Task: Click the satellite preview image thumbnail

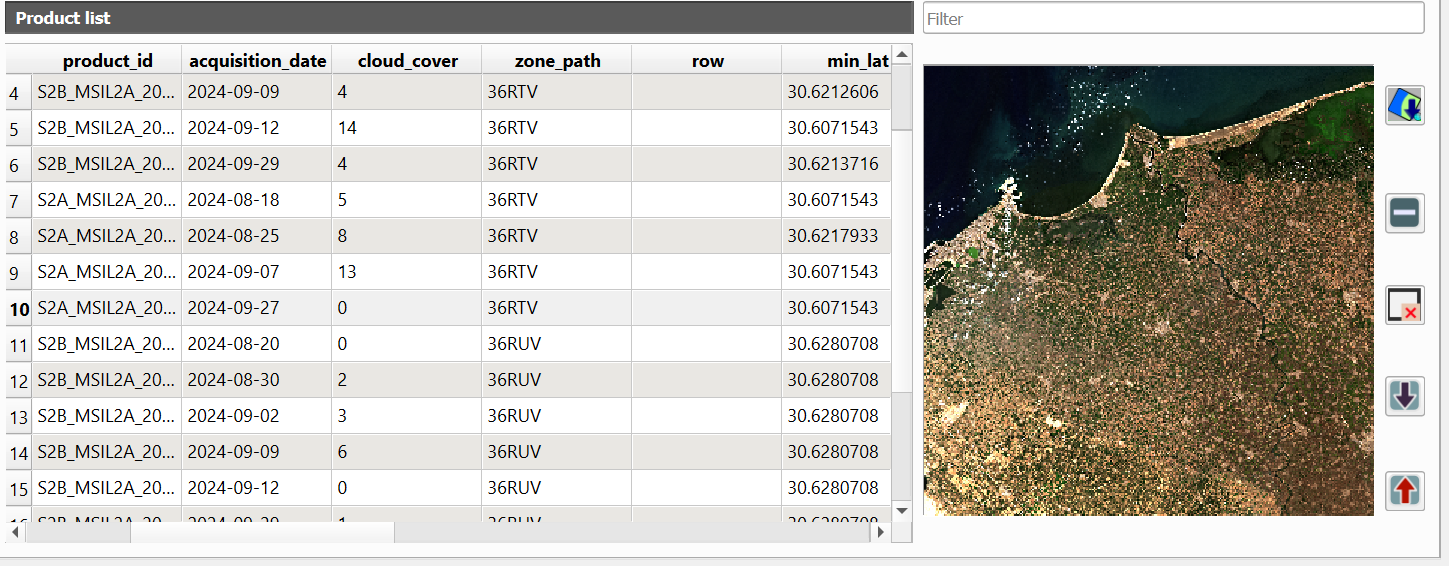Action: 1148,290
